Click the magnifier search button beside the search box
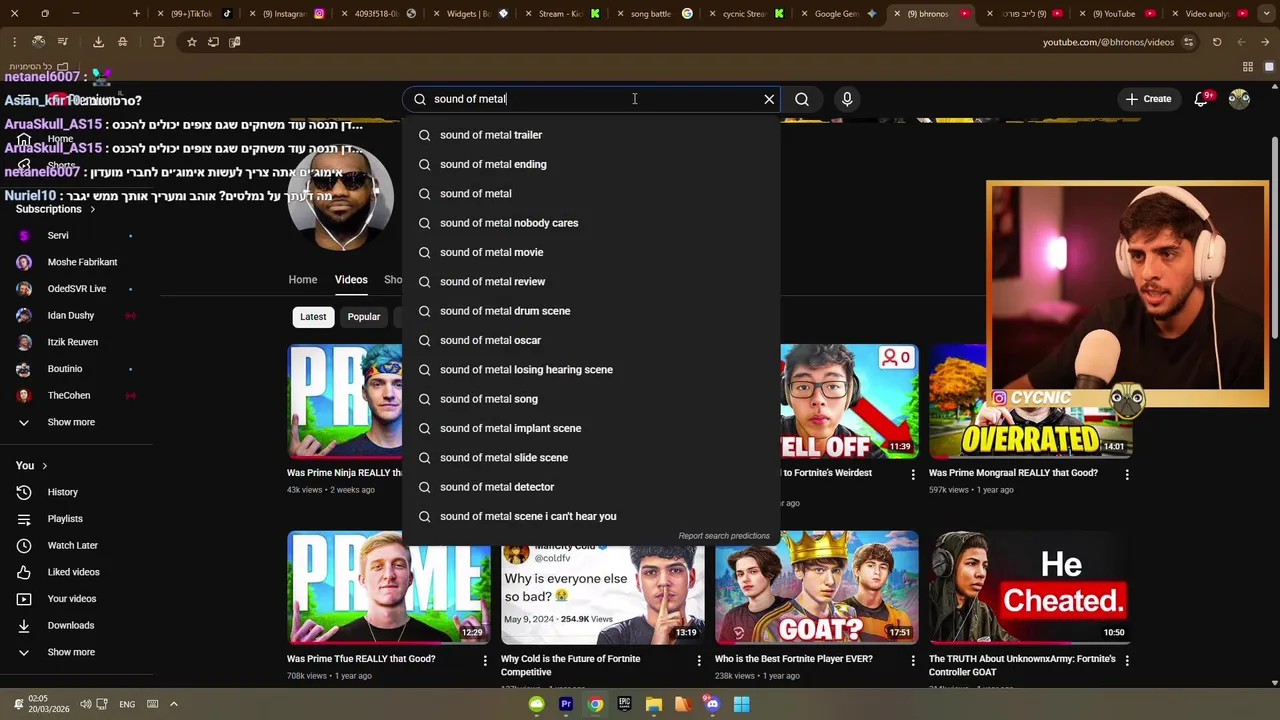Screen dimensions: 1280x720 pyautogui.click(x=802, y=99)
